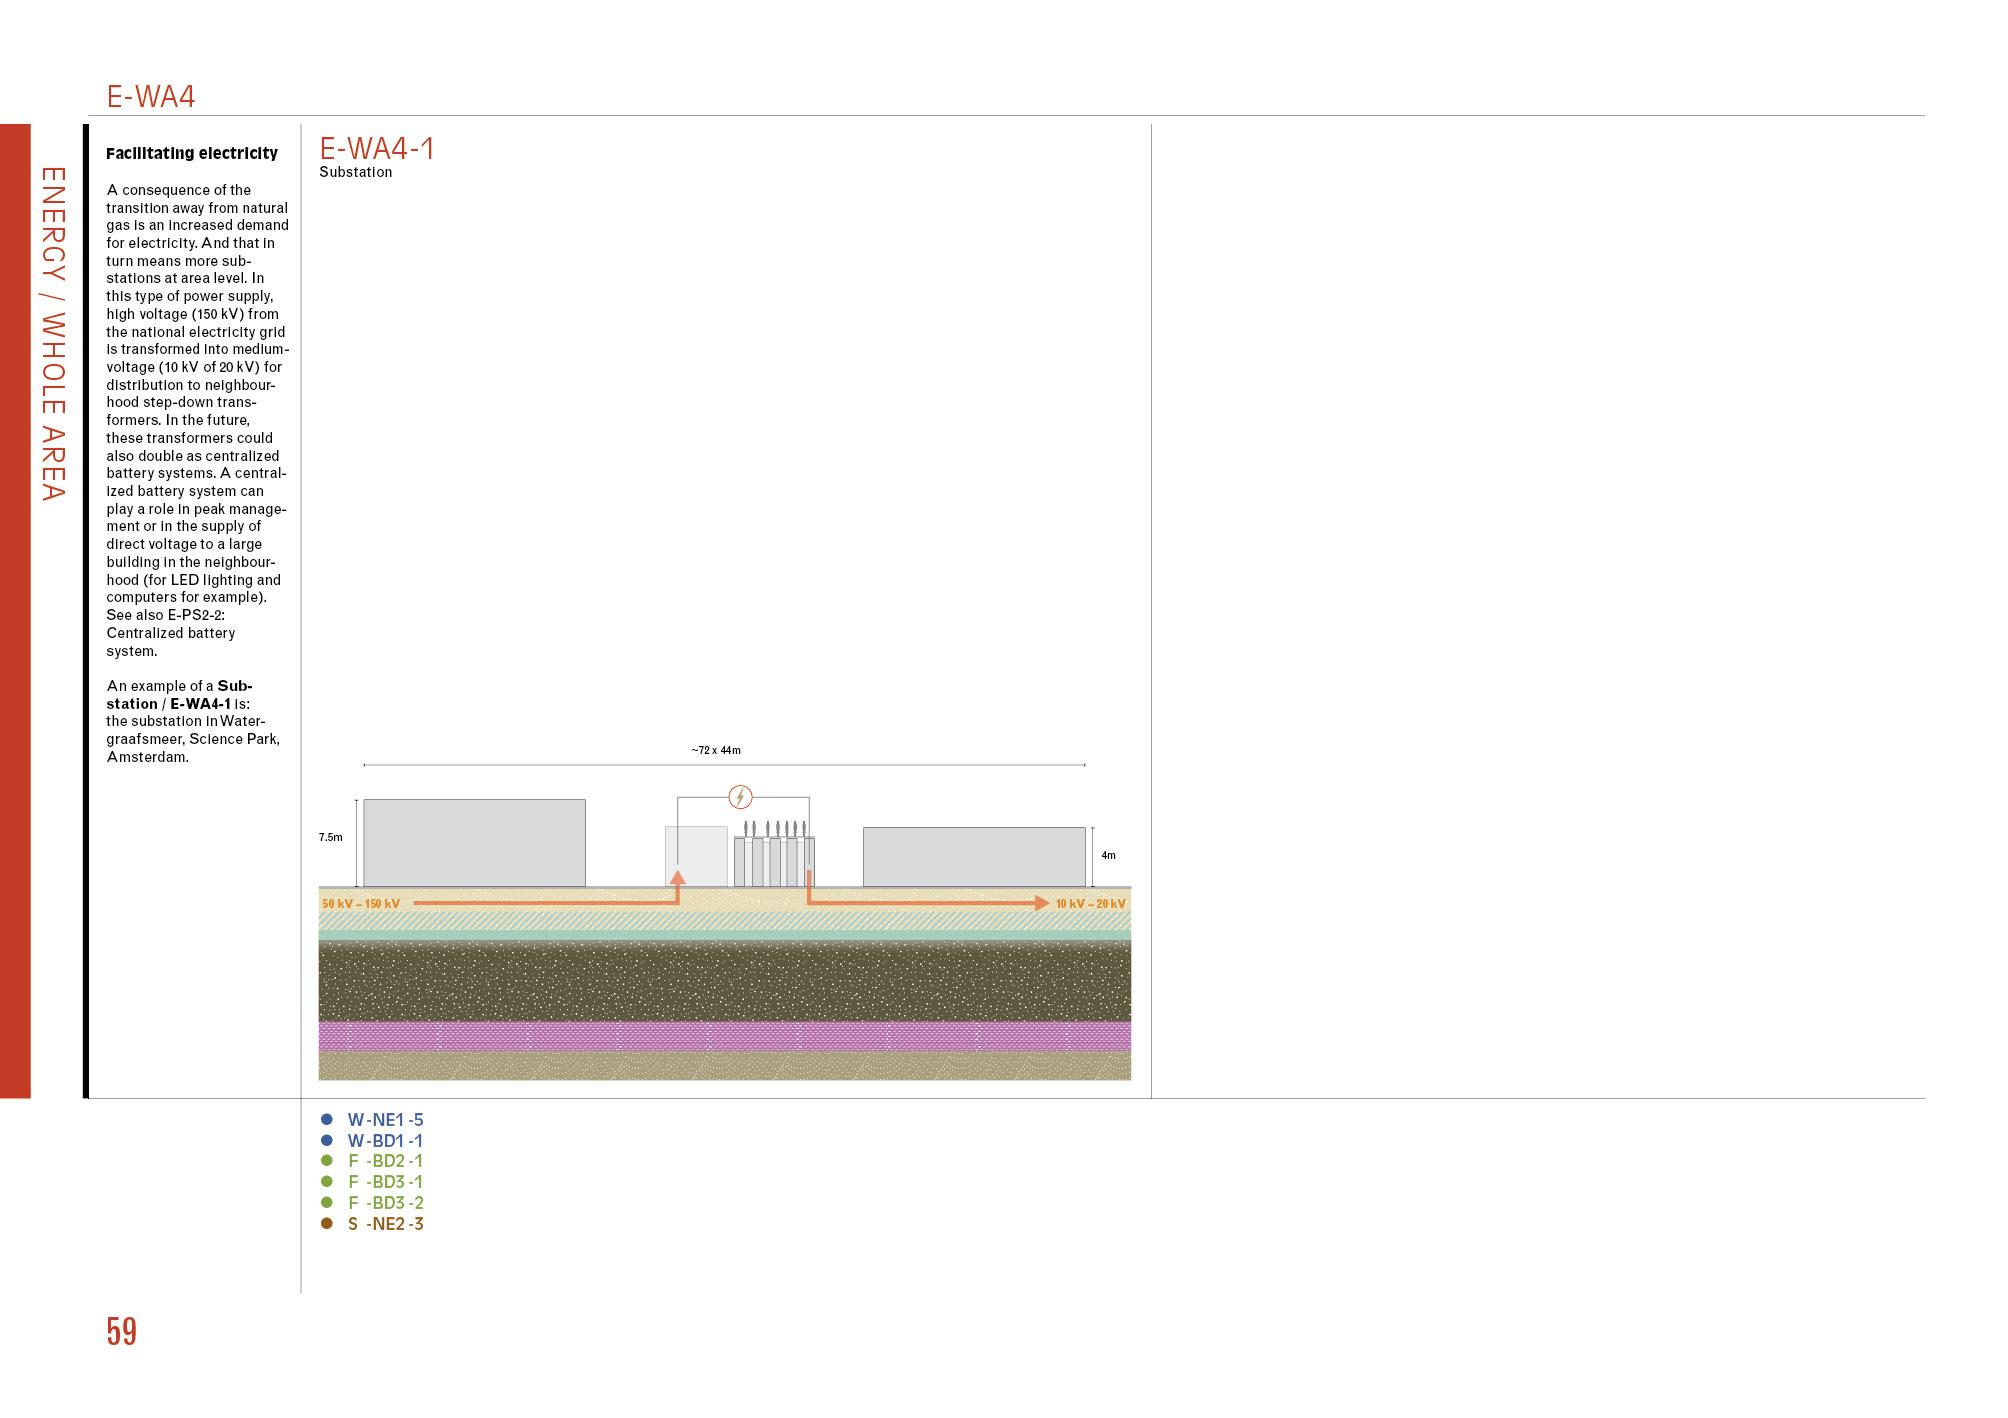Open the W-NE1-5 reference link
This screenshot has height=1418, width=2008.
385,1120
